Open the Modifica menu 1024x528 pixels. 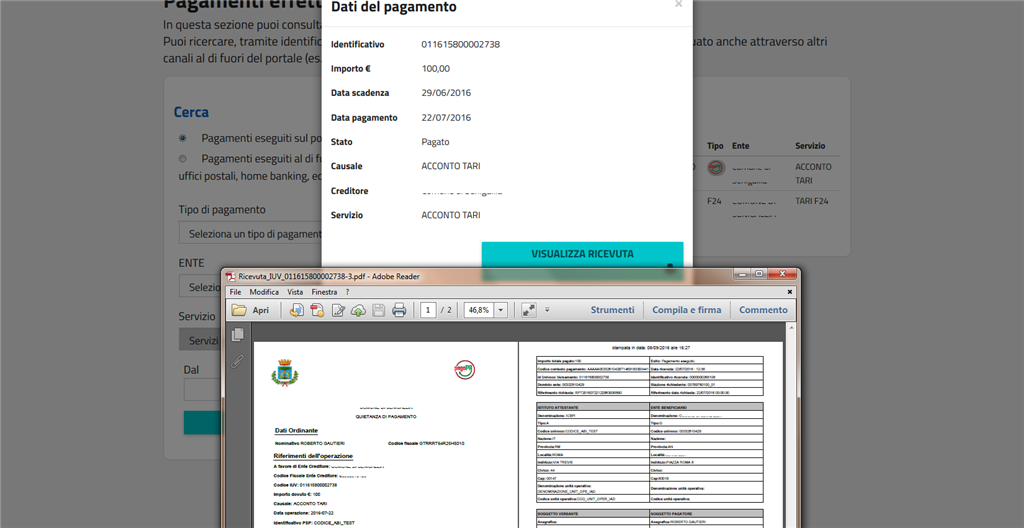264,292
